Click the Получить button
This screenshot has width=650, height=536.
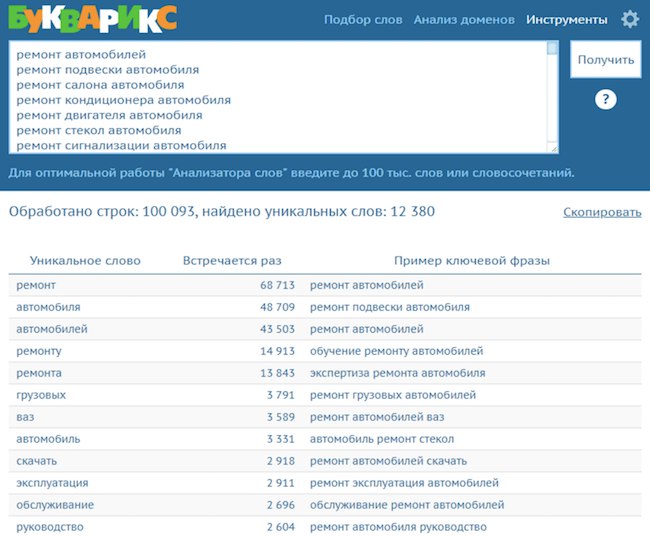tap(606, 59)
